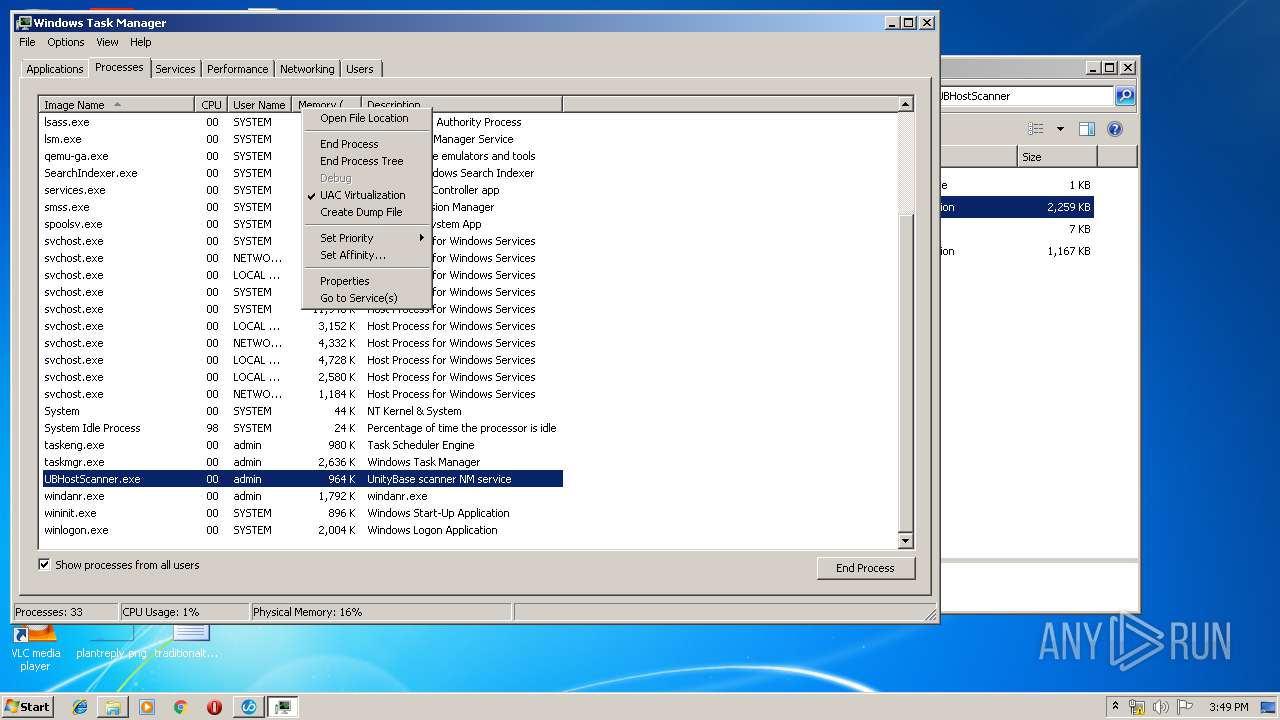This screenshot has height=720, width=1280.
Task: Select the winlogon.exe process row
Action: (302, 530)
